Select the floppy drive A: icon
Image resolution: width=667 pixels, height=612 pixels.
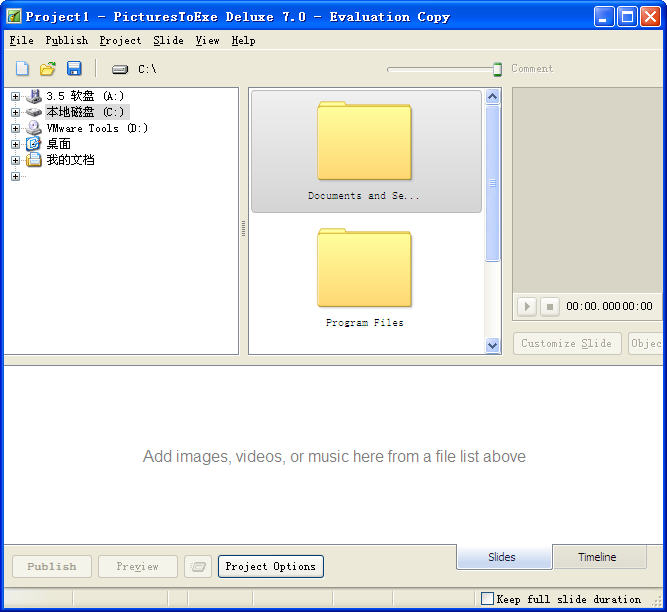click(34, 96)
